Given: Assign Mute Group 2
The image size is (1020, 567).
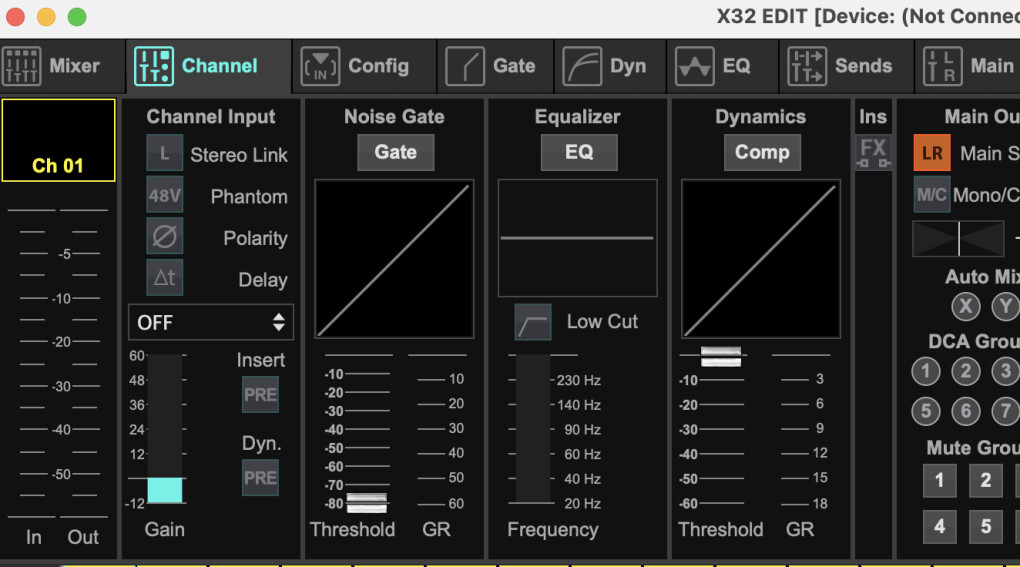Looking at the screenshot, I should pyautogui.click(x=986, y=481).
